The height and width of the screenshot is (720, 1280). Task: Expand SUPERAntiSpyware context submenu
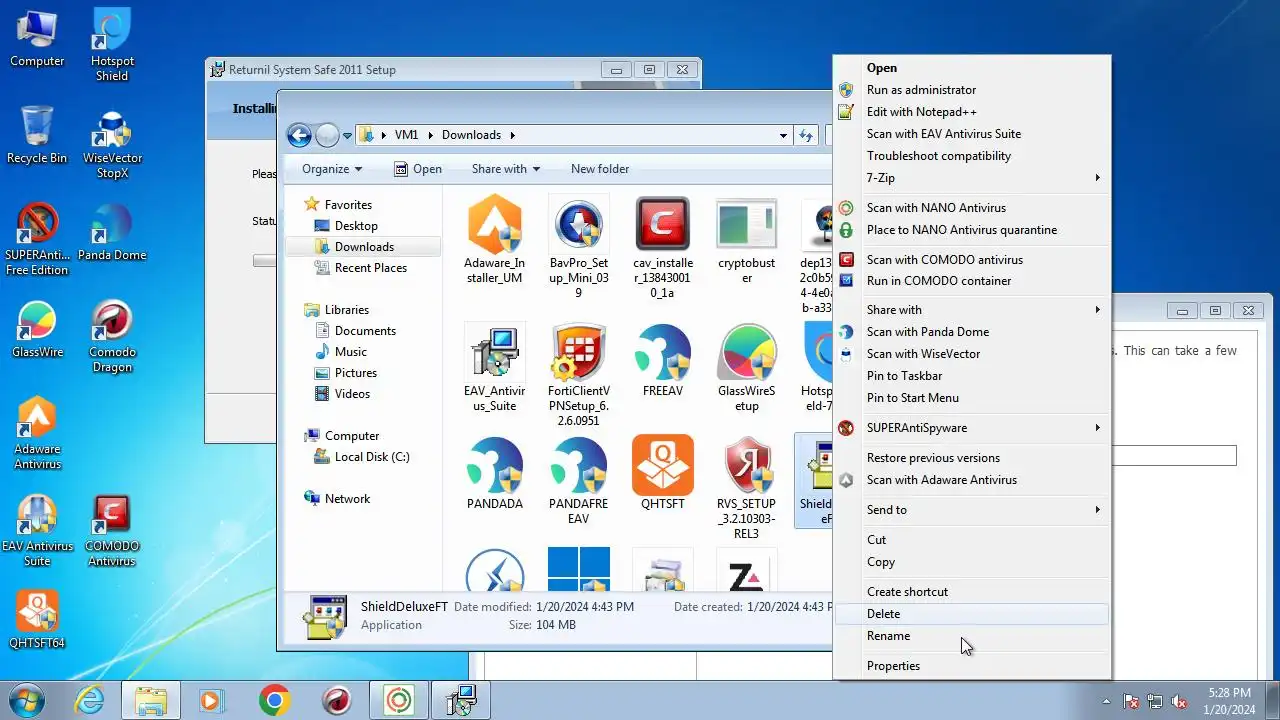(x=971, y=428)
